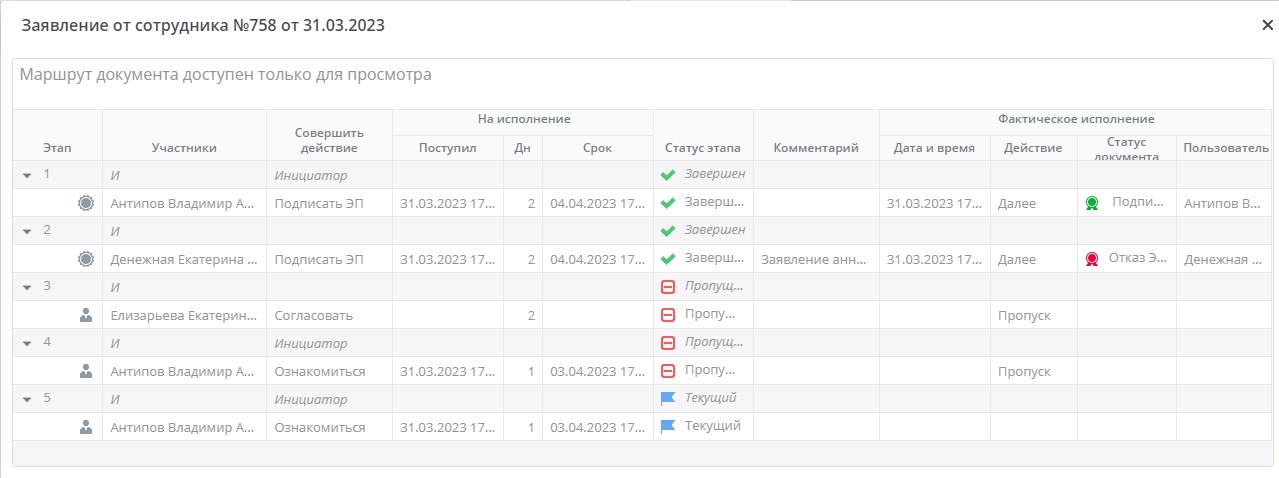
Task: Click person icon in stage 5 participant row
Action: click(86, 427)
